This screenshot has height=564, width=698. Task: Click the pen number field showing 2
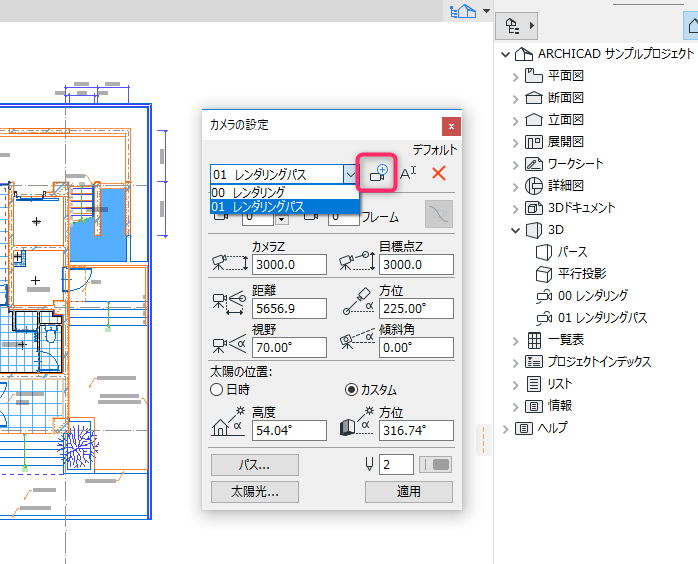(x=396, y=465)
